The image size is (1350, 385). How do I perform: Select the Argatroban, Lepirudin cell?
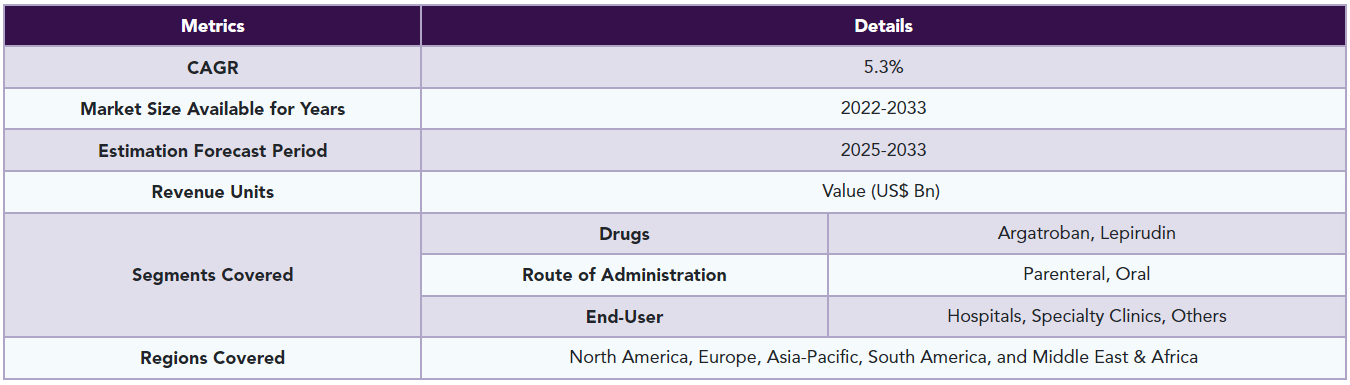click(1087, 234)
